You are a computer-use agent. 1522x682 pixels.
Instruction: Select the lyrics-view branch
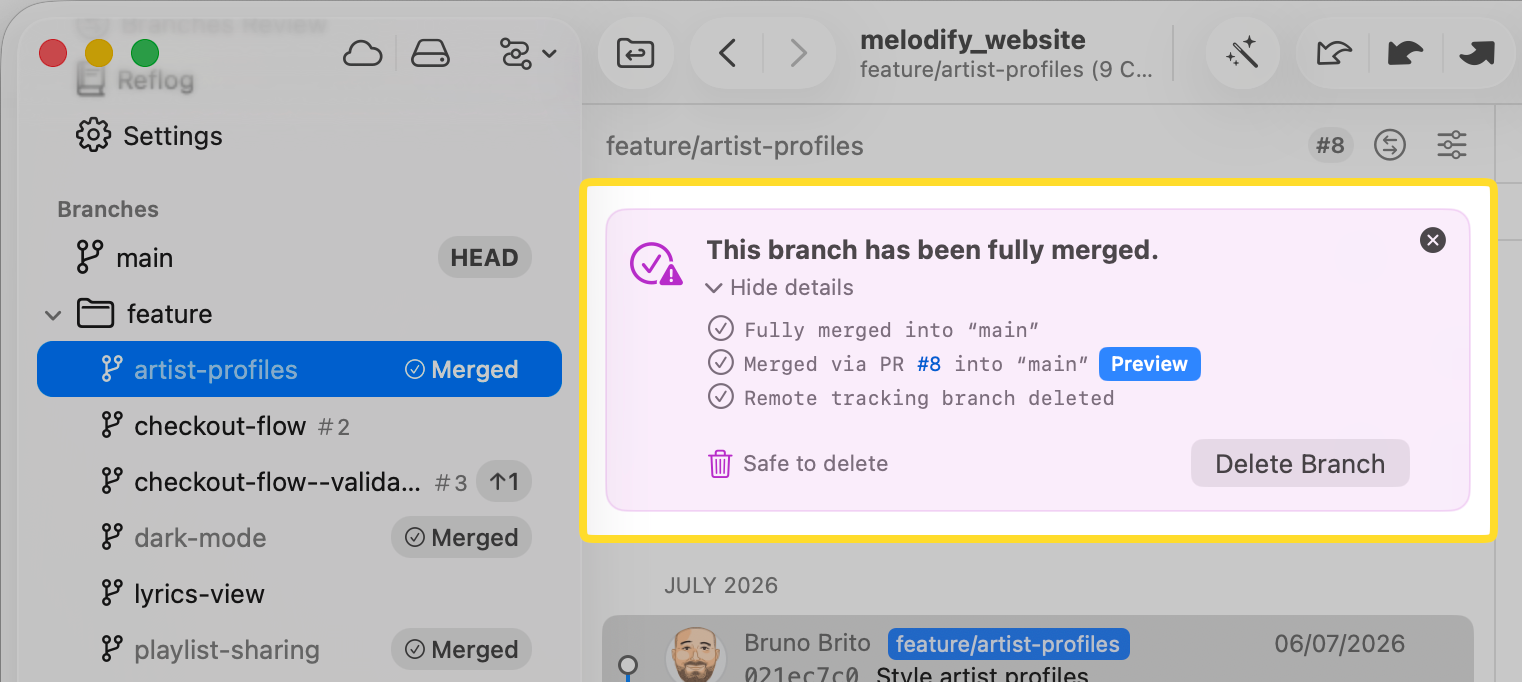pyautogui.click(x=299, y=594)
